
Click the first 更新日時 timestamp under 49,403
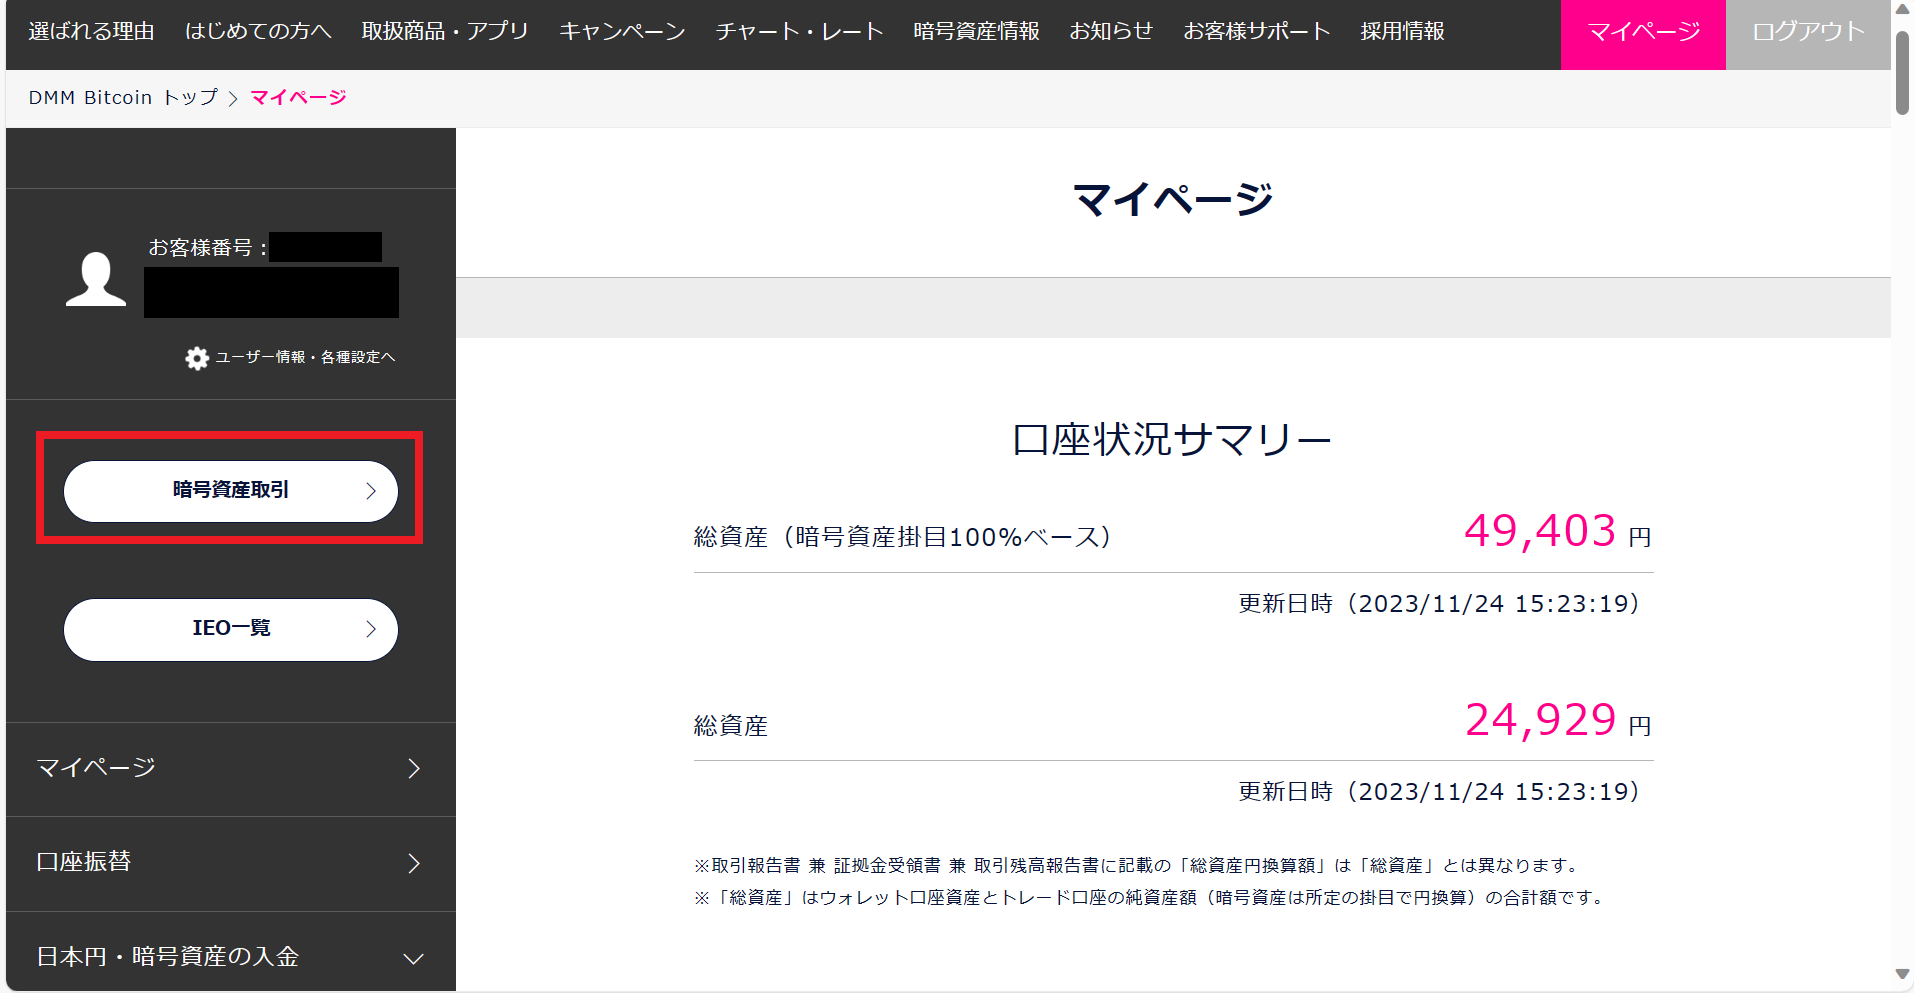(1439, 604)
